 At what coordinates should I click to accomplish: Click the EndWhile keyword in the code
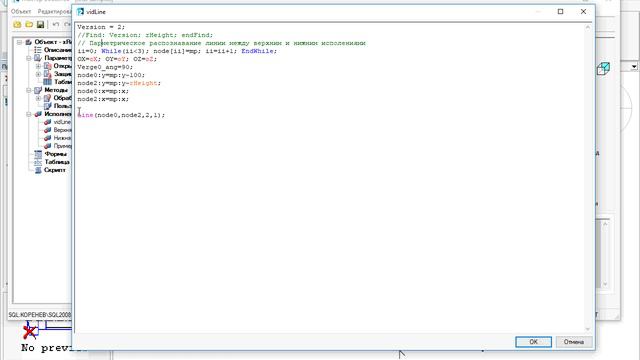(x=257, y=51)
